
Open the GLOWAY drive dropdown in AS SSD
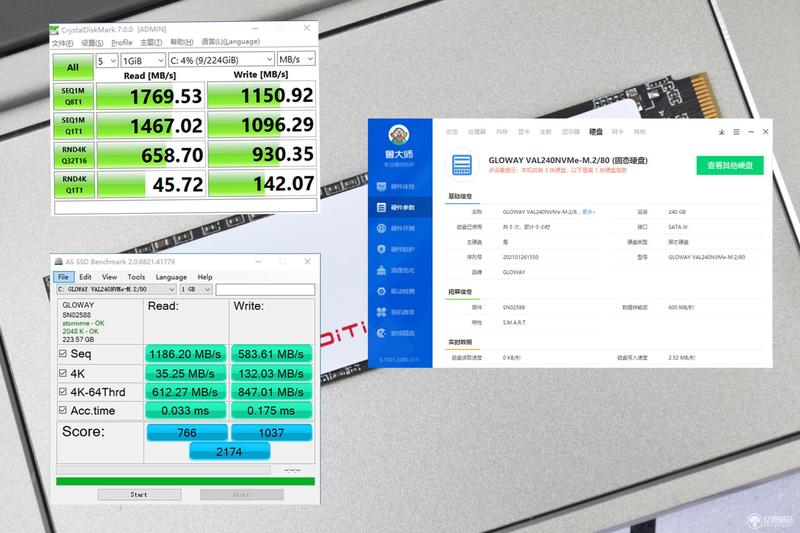click(116, 289)
